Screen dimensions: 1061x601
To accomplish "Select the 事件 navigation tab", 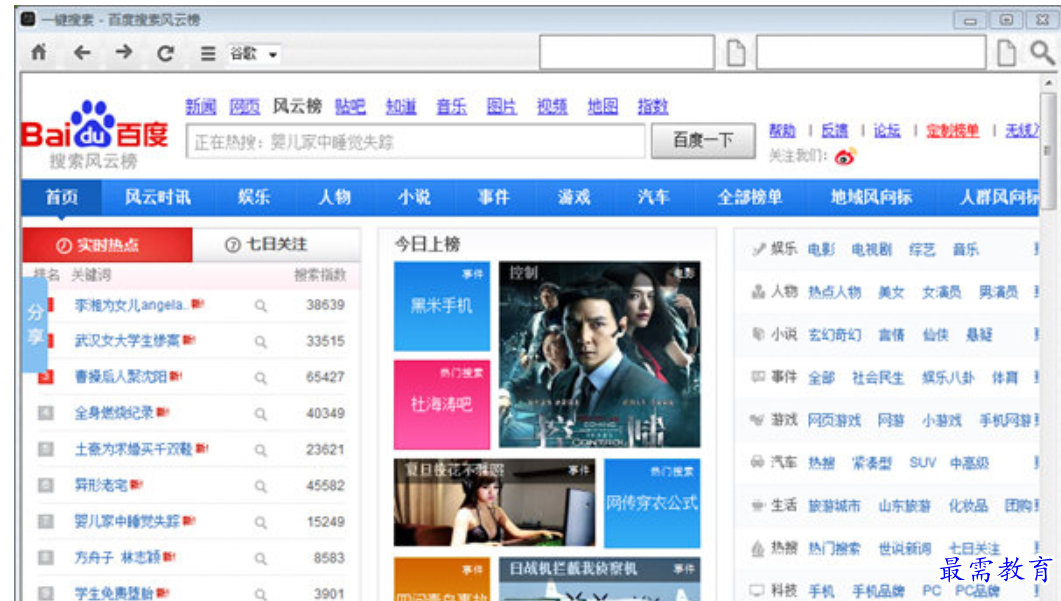I will click(x=494, y=198).
